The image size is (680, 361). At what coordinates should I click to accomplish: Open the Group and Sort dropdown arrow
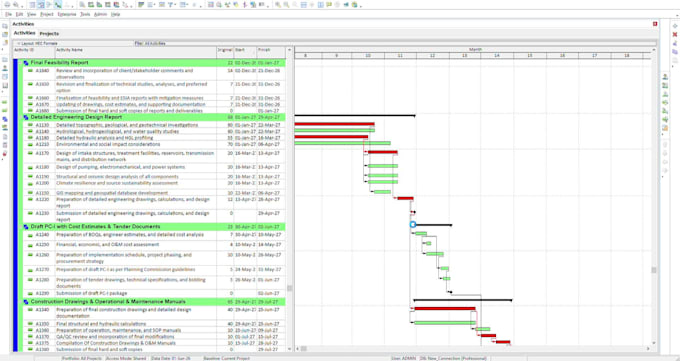click(187, 5)
